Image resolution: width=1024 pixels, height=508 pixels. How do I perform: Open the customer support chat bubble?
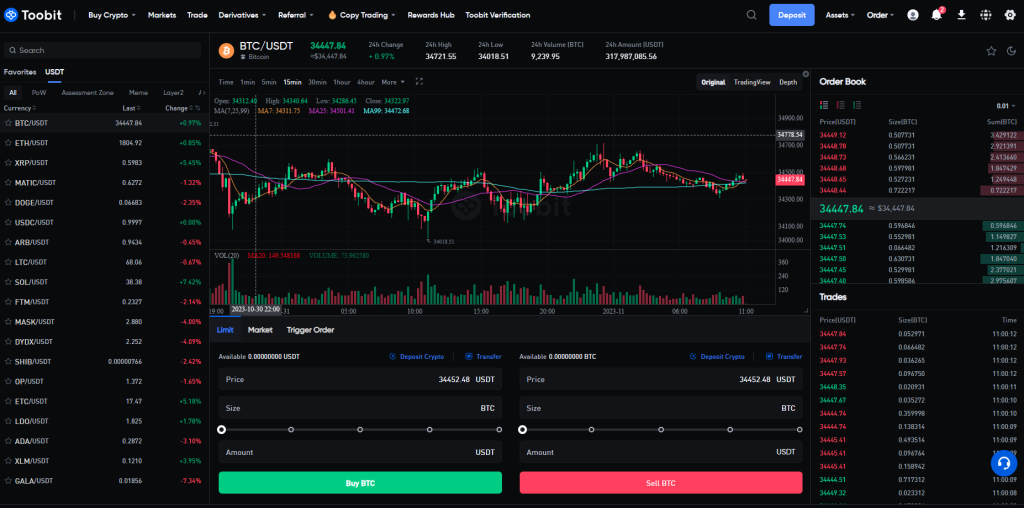click(x=1003, y=463)
